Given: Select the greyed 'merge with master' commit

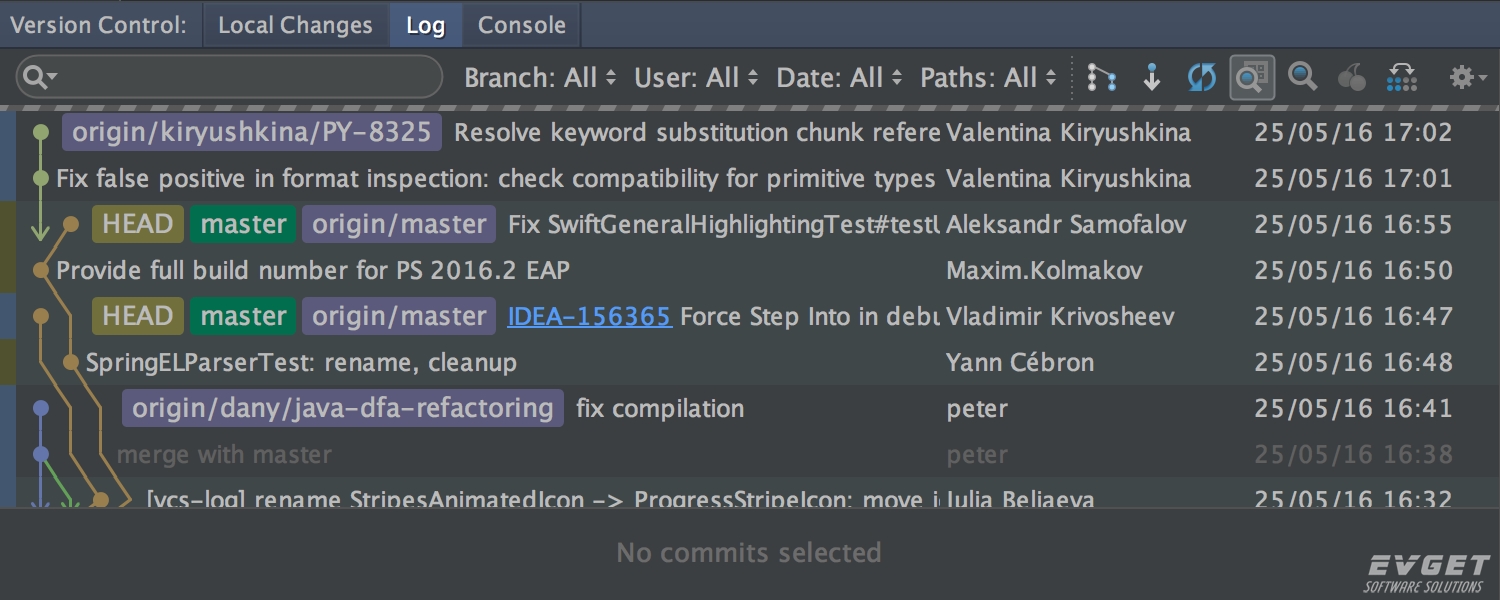Looking at the screenshot, I should [224, 455].
